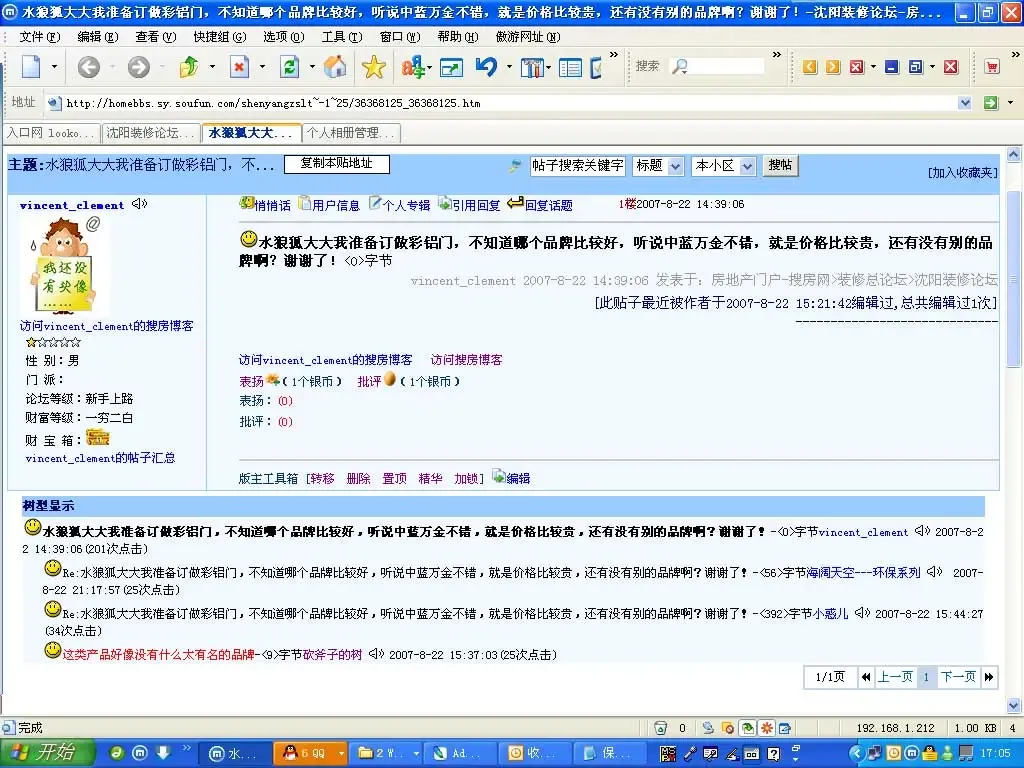Image resolution: width=1024 pixels, height=768 pixels.
Task: Open the 标题 search type dropdown
Action: 675,166
